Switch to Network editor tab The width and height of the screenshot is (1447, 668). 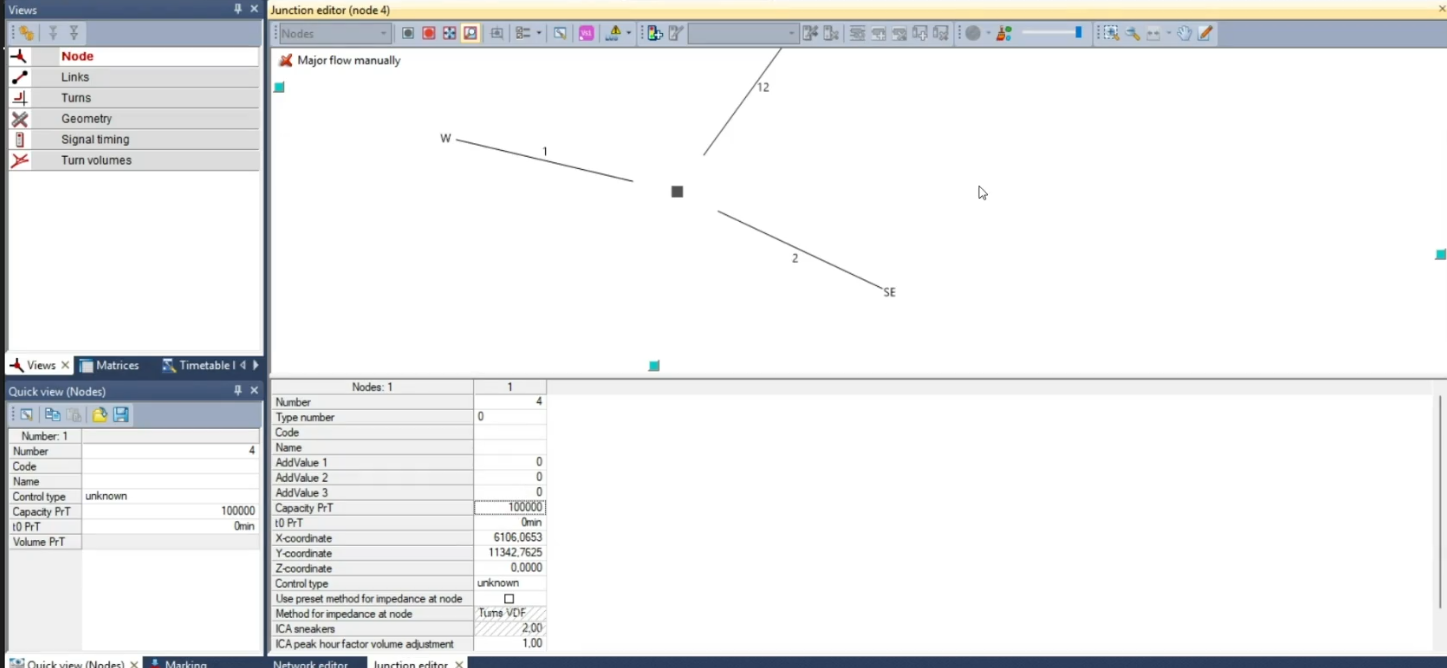click(x=310, y=663)
